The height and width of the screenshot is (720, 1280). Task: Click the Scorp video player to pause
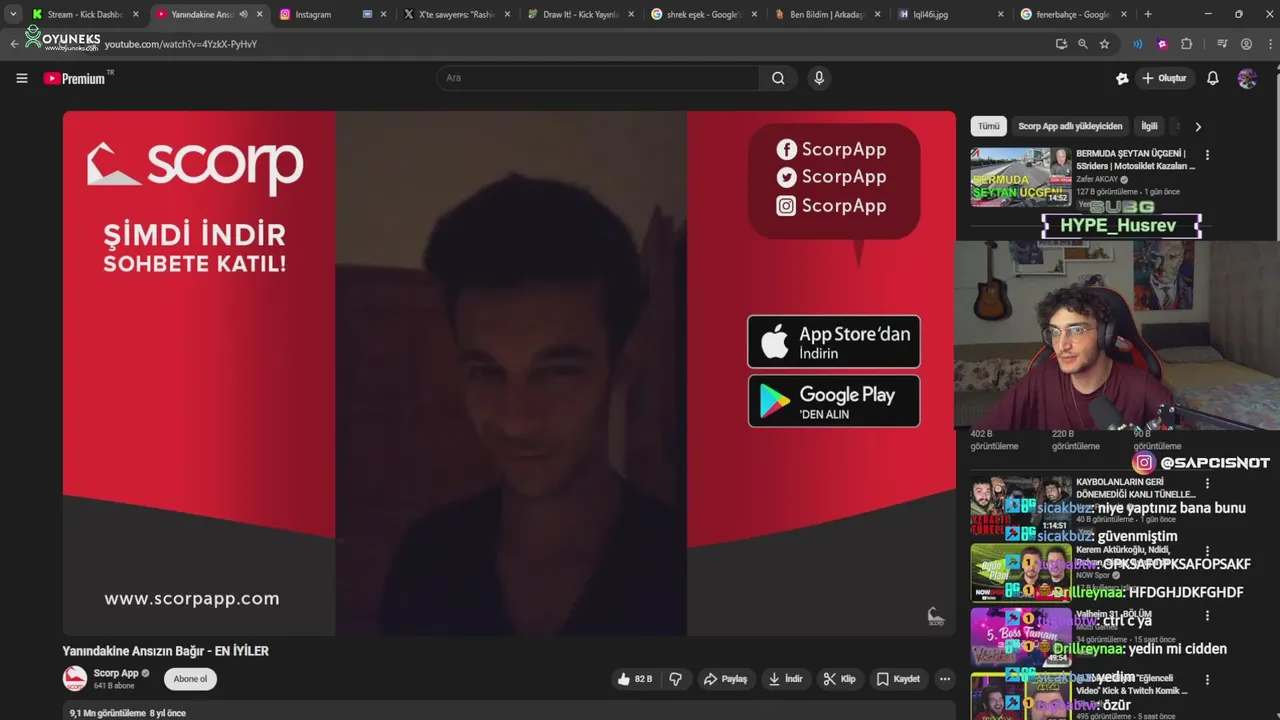point(509,373)
